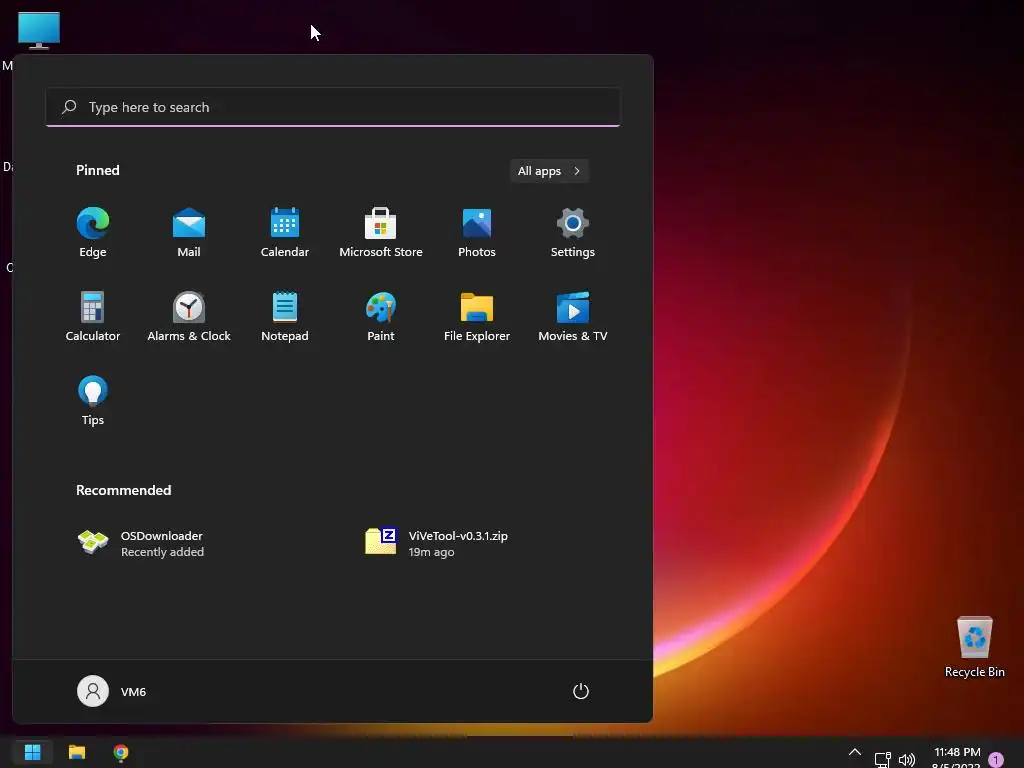Image resolution: width=1024 pixels, height=768 pixels.
Task: Launch the Photos app
Action: coord(477,232)
